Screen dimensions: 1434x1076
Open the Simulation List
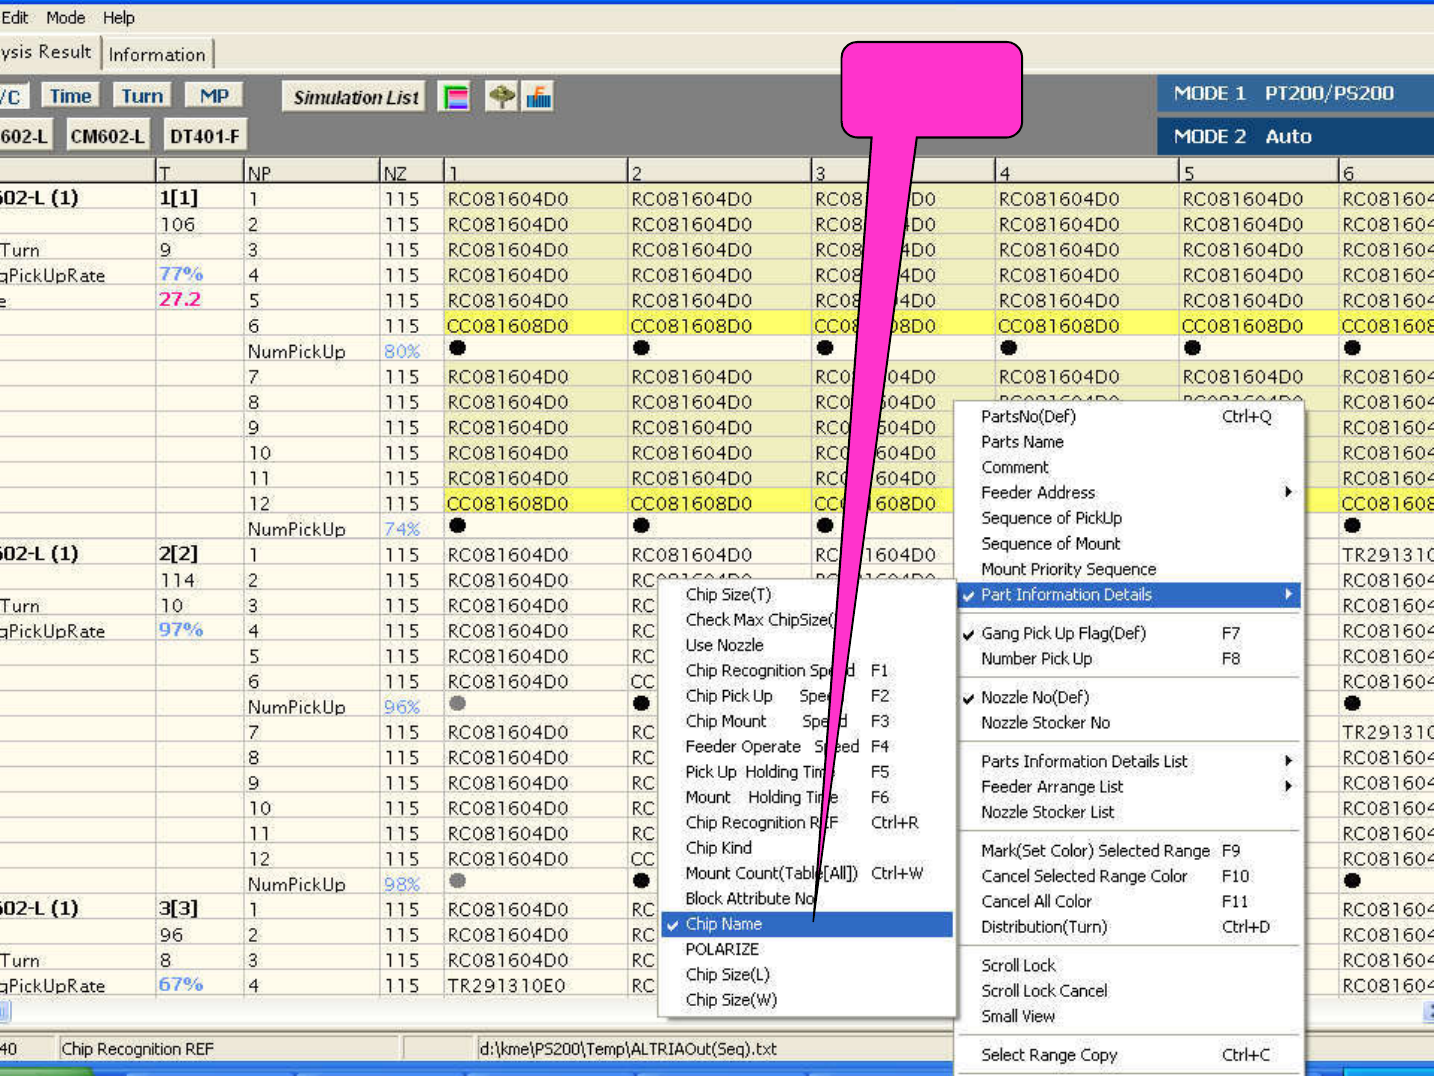click(355, 97)
